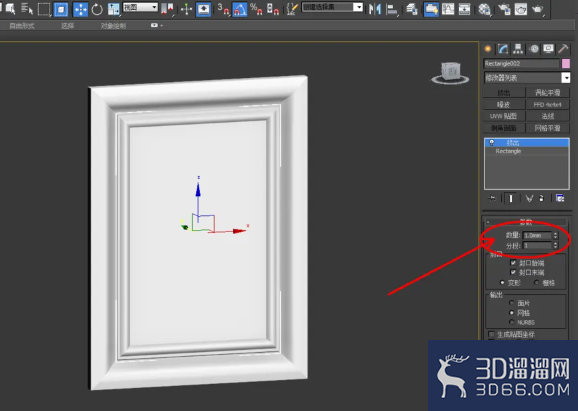Toggle Select and Manipulate tool

(x=187, y=9)
